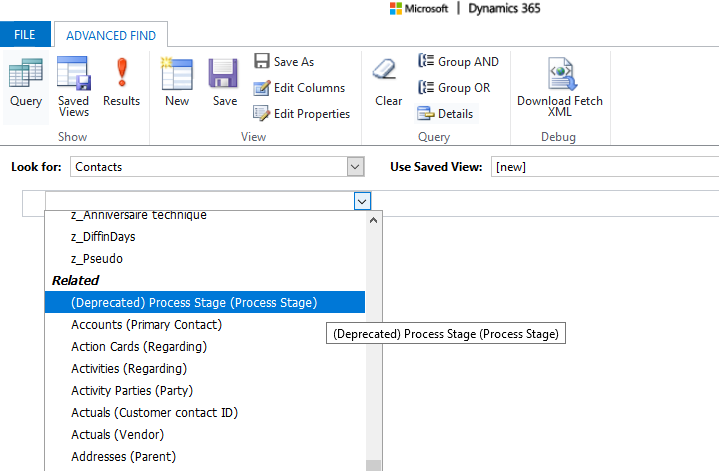Click the Save floppy disk icon
The height and width of the screenshot is (471, 719).
[x=225, y=73]
